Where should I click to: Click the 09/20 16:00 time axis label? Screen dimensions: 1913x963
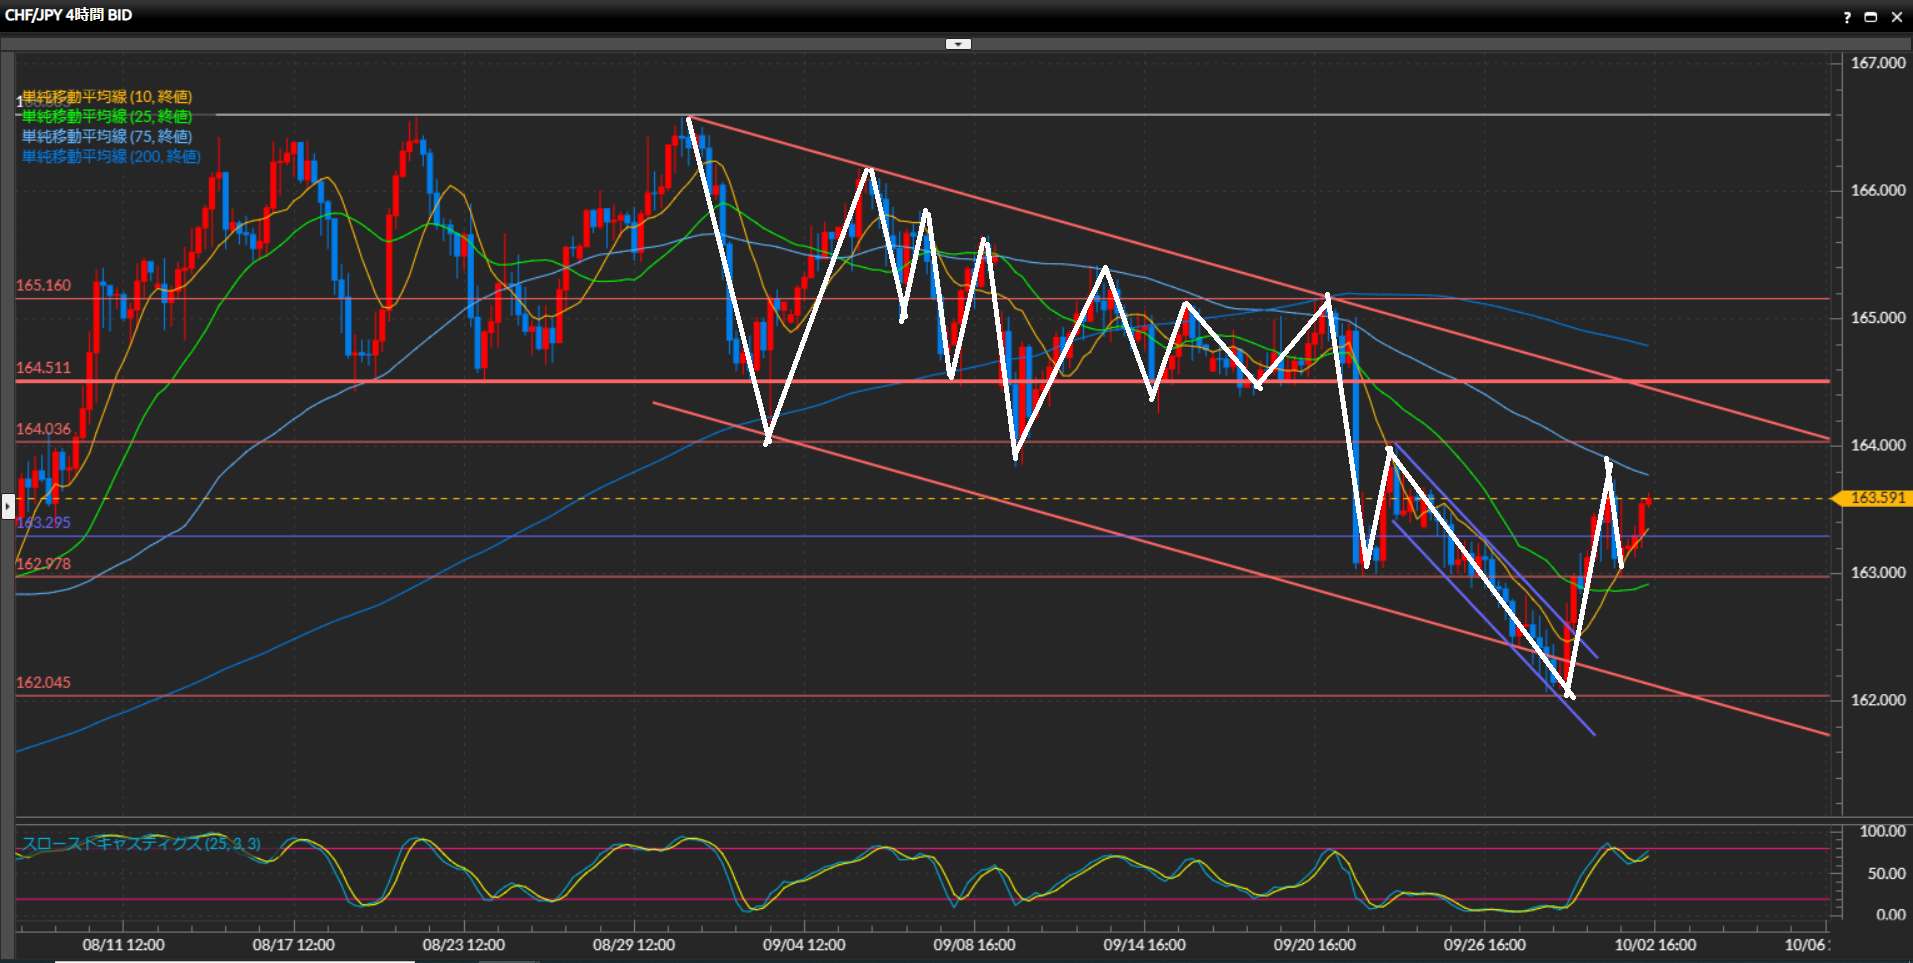click(x=1314, y=945)
